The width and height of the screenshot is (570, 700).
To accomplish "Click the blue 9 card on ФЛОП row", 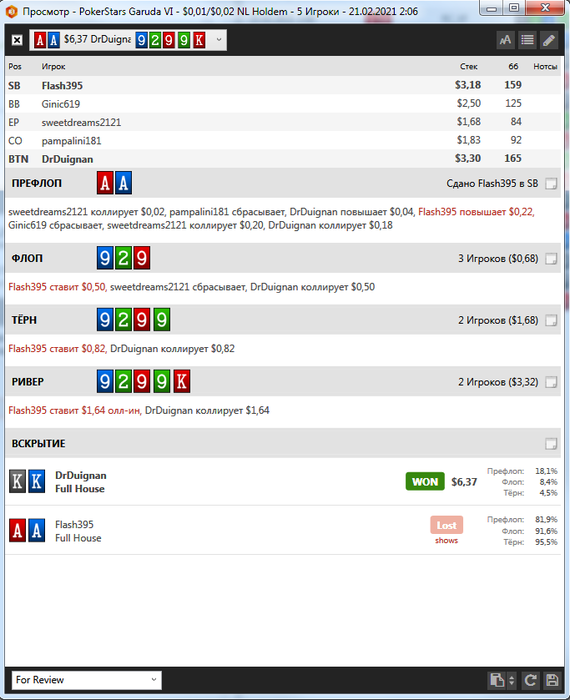I will [105, 258].
